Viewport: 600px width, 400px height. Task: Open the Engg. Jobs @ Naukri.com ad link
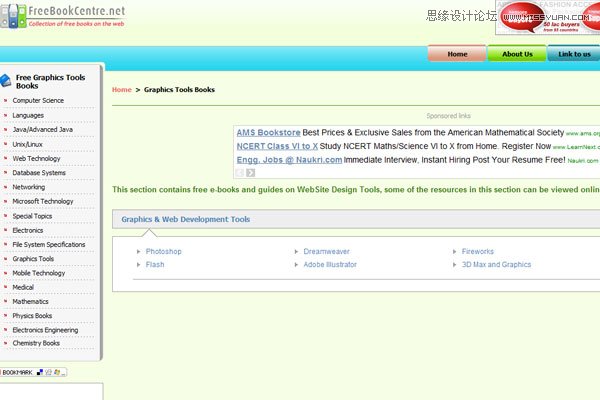[x=289, y=160]
